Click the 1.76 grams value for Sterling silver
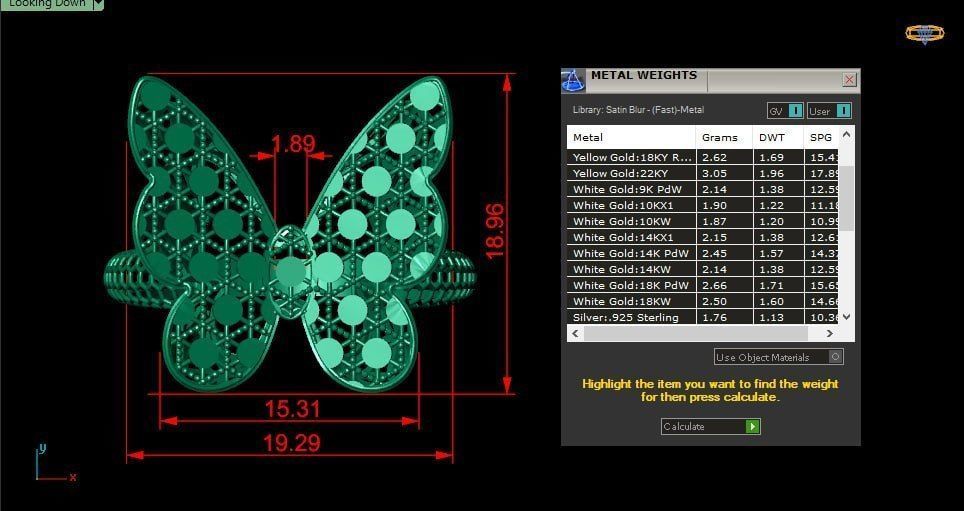 point(714,317)
